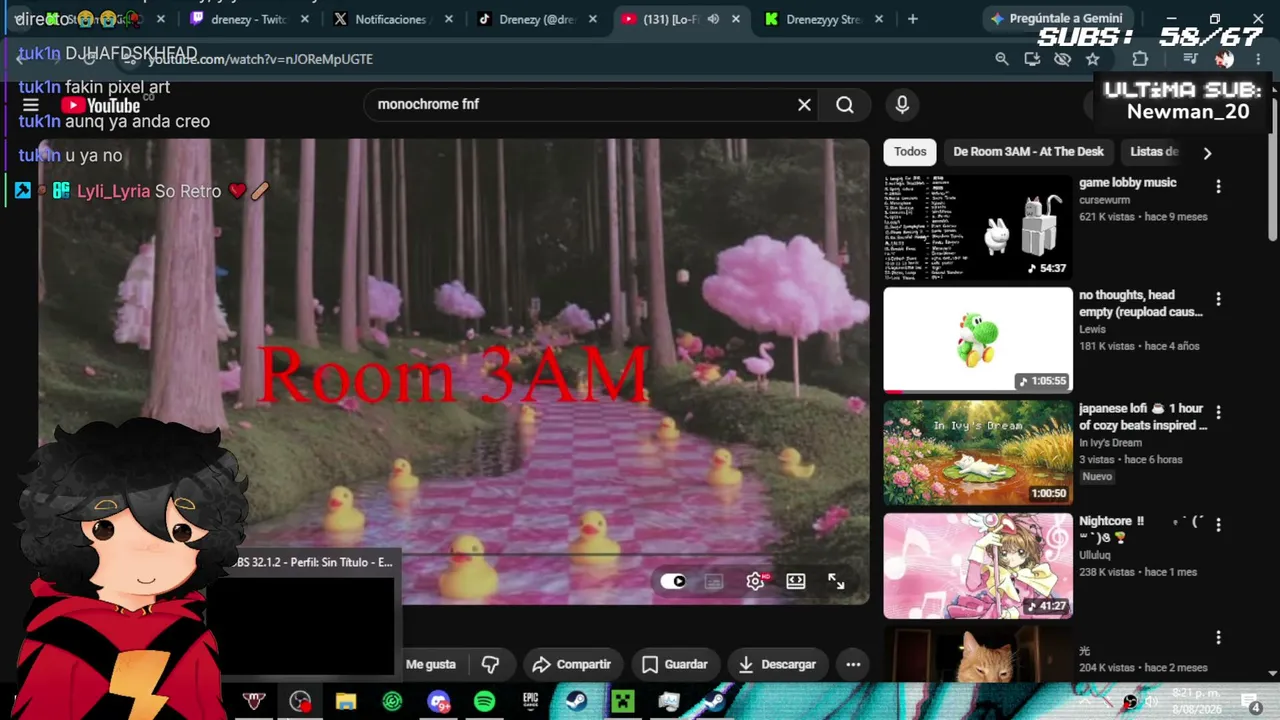Switch the player to theater mode
The height and width of the screenshot is (720, 1280).
click(x=796, y=581)
